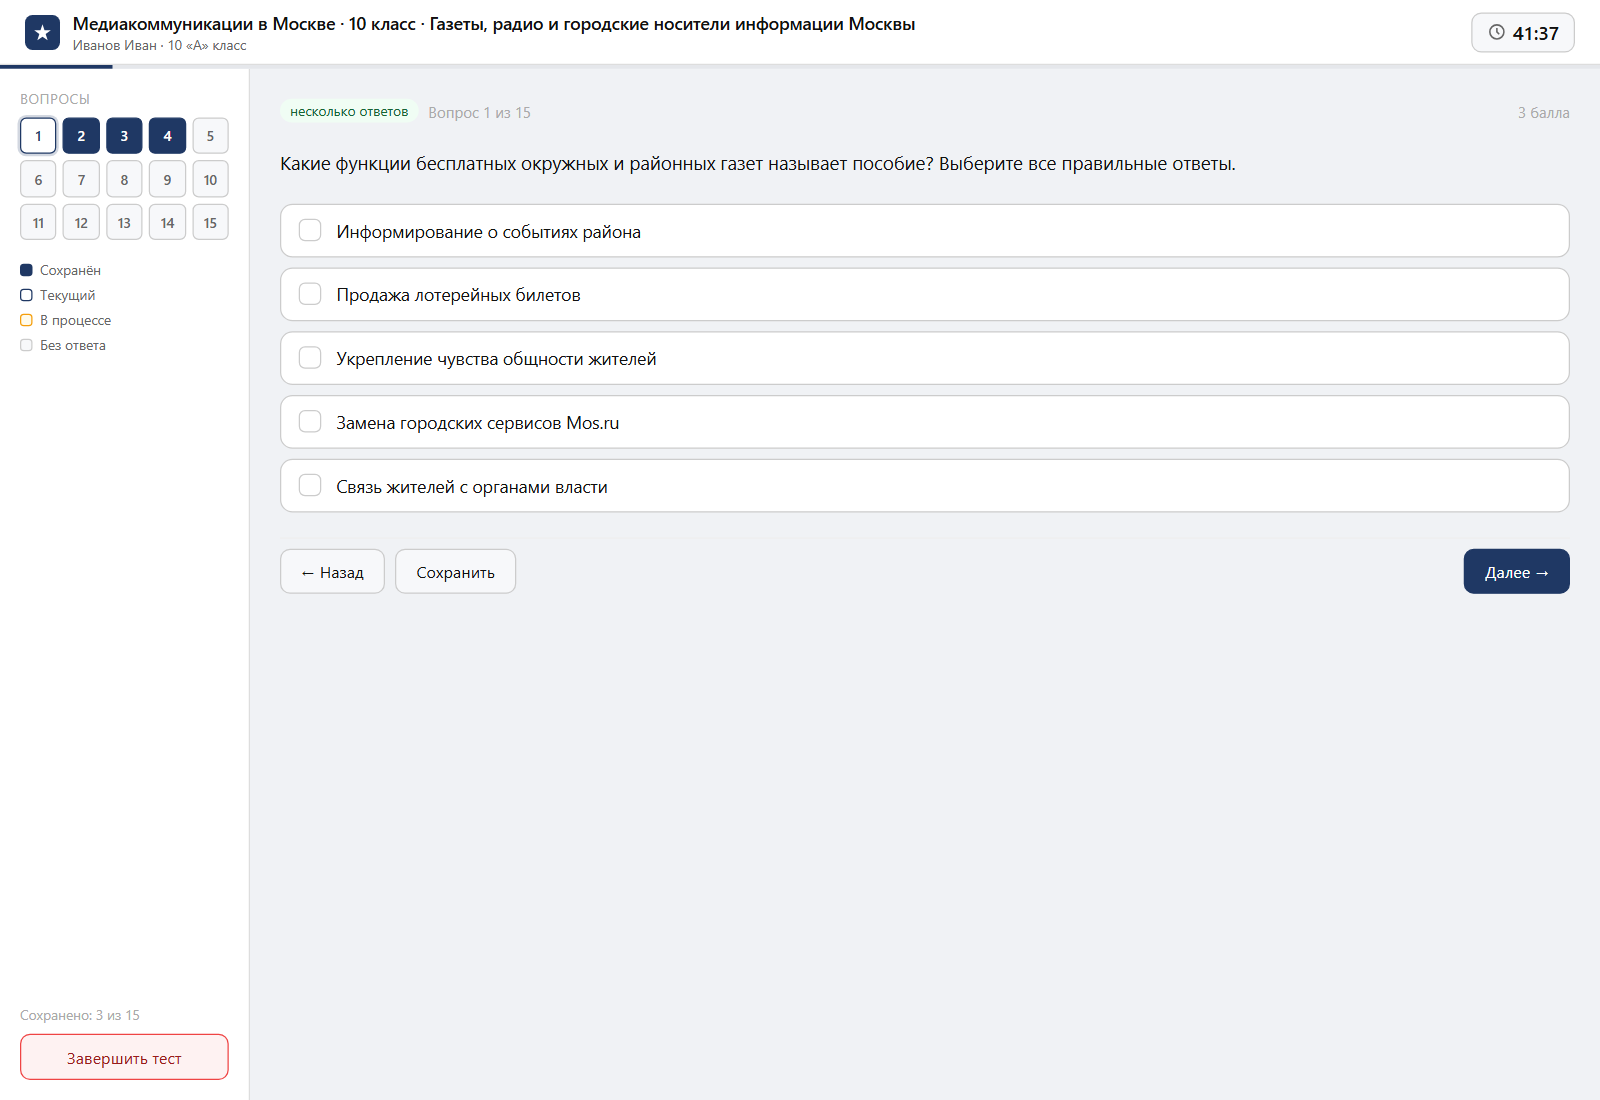
Task: Click the 'Вопрос 1 из 15' label
Action: point(480,113)
